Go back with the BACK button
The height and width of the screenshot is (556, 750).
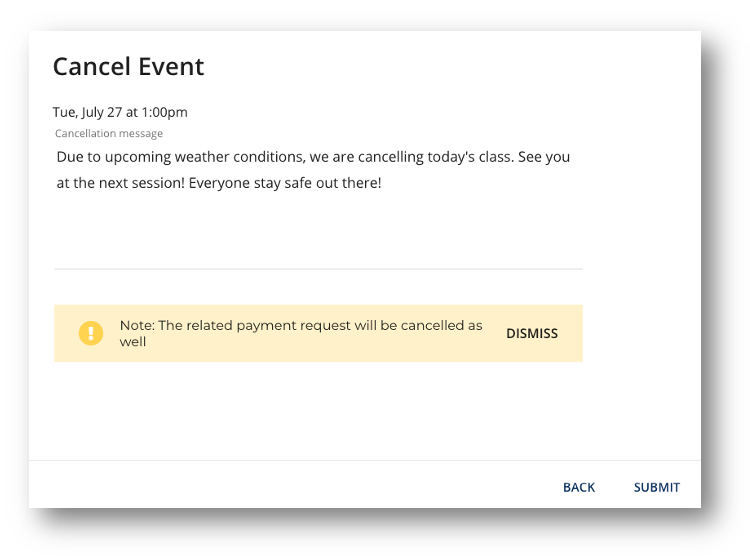579,487
